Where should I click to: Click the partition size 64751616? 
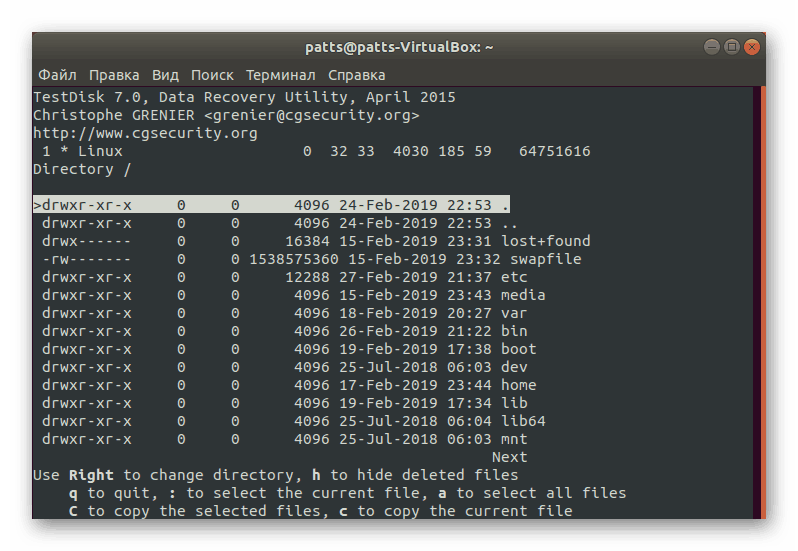pos(555,151)
